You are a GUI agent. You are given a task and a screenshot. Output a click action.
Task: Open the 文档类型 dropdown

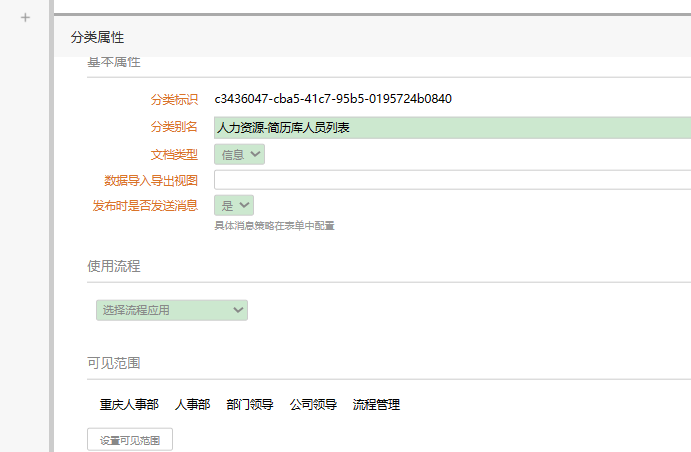[239, 154]
